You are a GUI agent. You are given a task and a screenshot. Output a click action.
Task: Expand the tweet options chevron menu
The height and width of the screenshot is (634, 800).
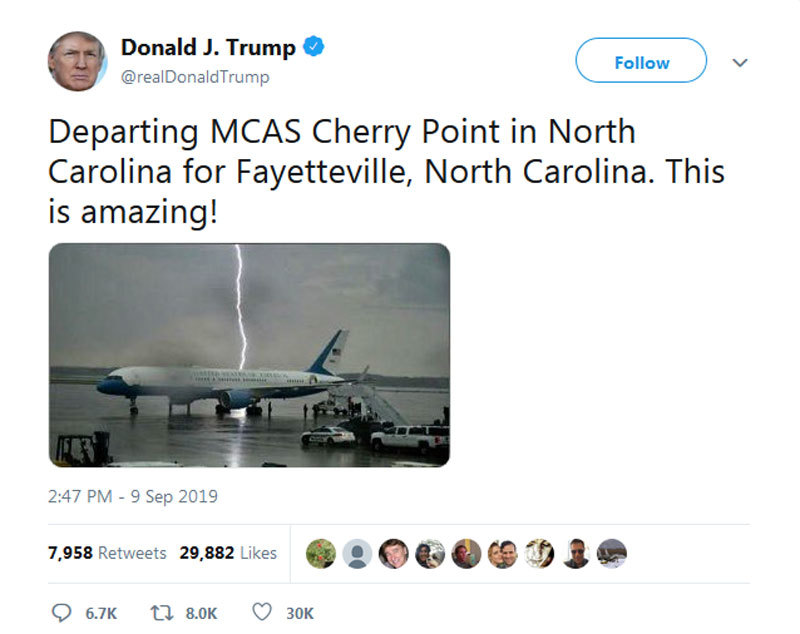click(x=740, y=62)
